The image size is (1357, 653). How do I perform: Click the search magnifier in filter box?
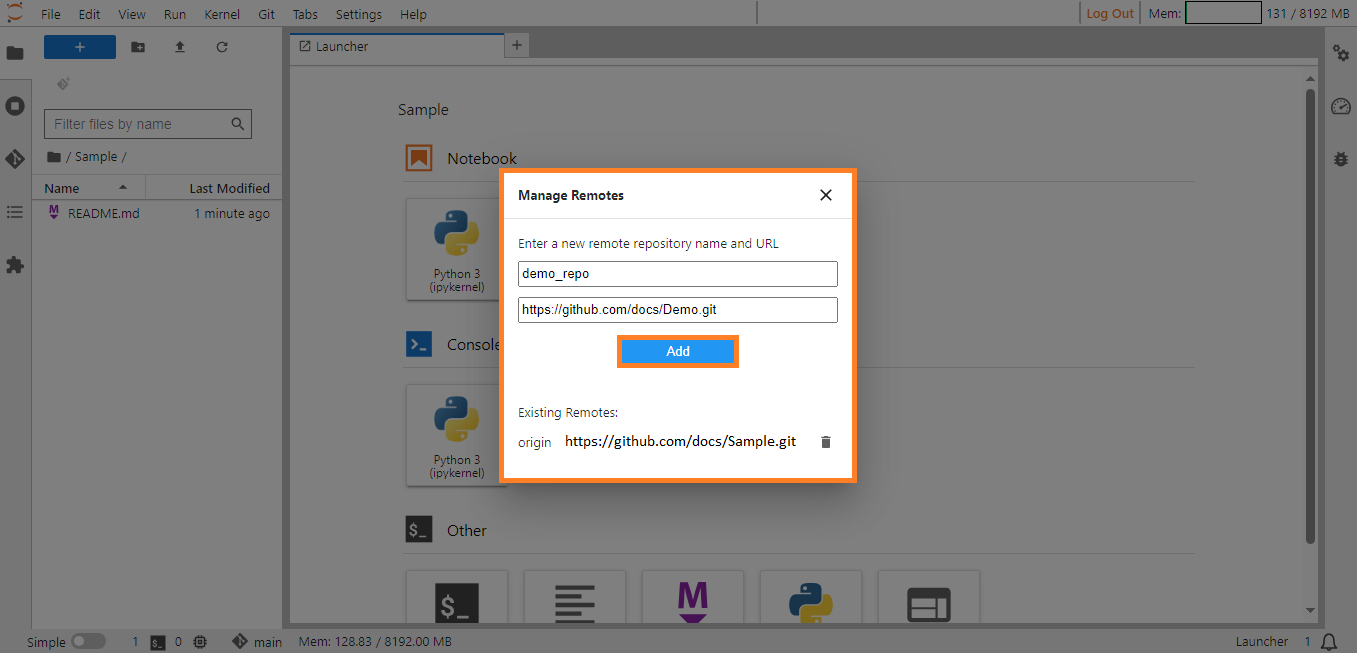click(238, 124)
